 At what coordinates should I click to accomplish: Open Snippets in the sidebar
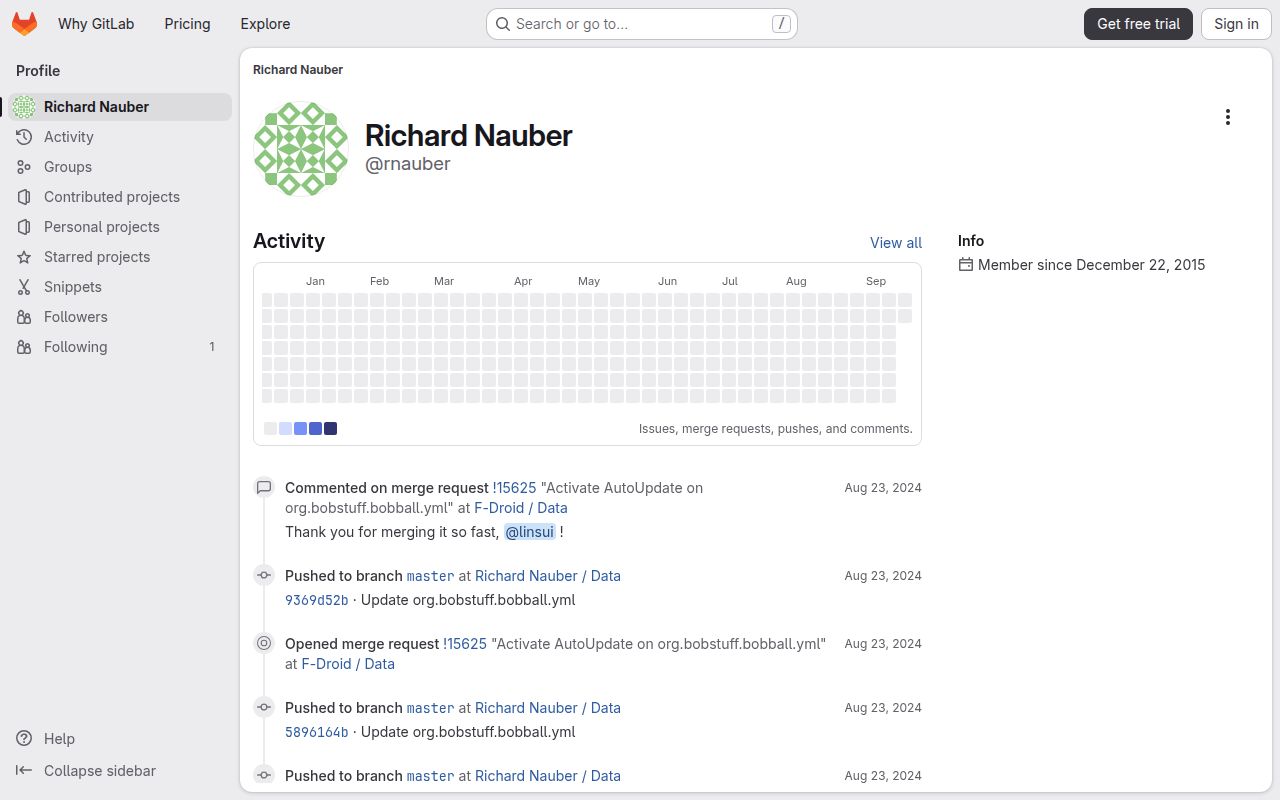pos(120,287)
